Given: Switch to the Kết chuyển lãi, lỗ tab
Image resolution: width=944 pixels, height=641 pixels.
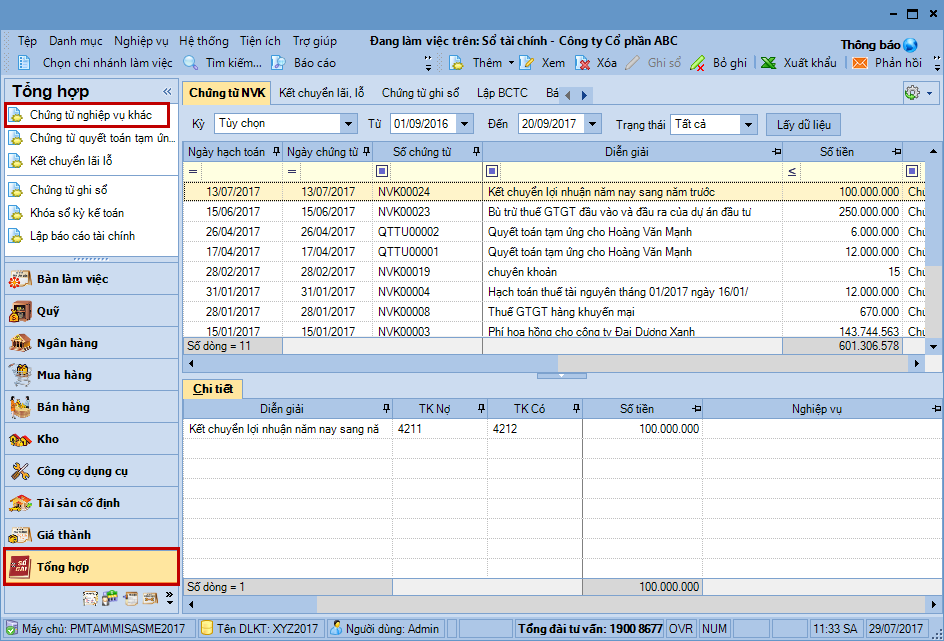Looking at the screenshot, I should (321, 93).
